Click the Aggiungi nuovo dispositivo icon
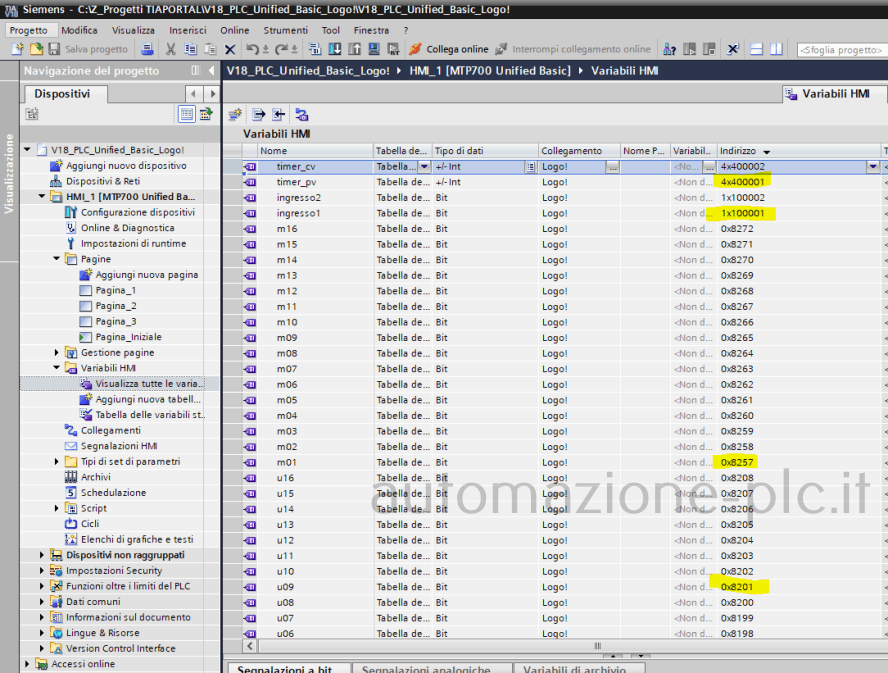Screen dimensions: 888x673 tap(57, 165)
